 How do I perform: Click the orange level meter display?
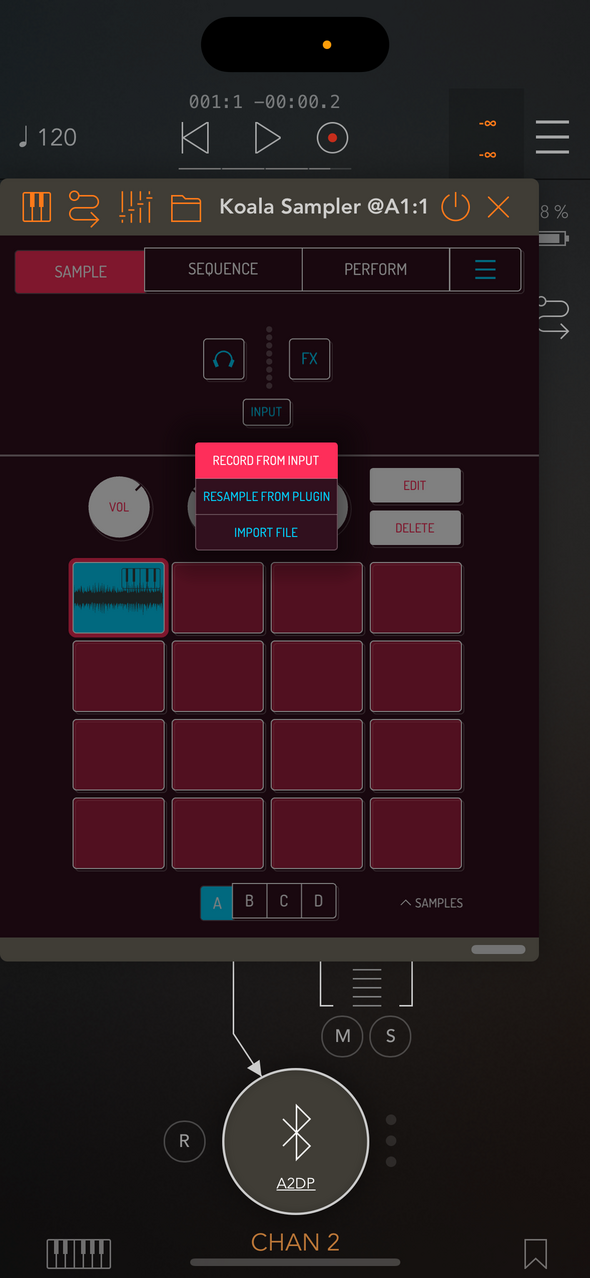tap(487, 138)
